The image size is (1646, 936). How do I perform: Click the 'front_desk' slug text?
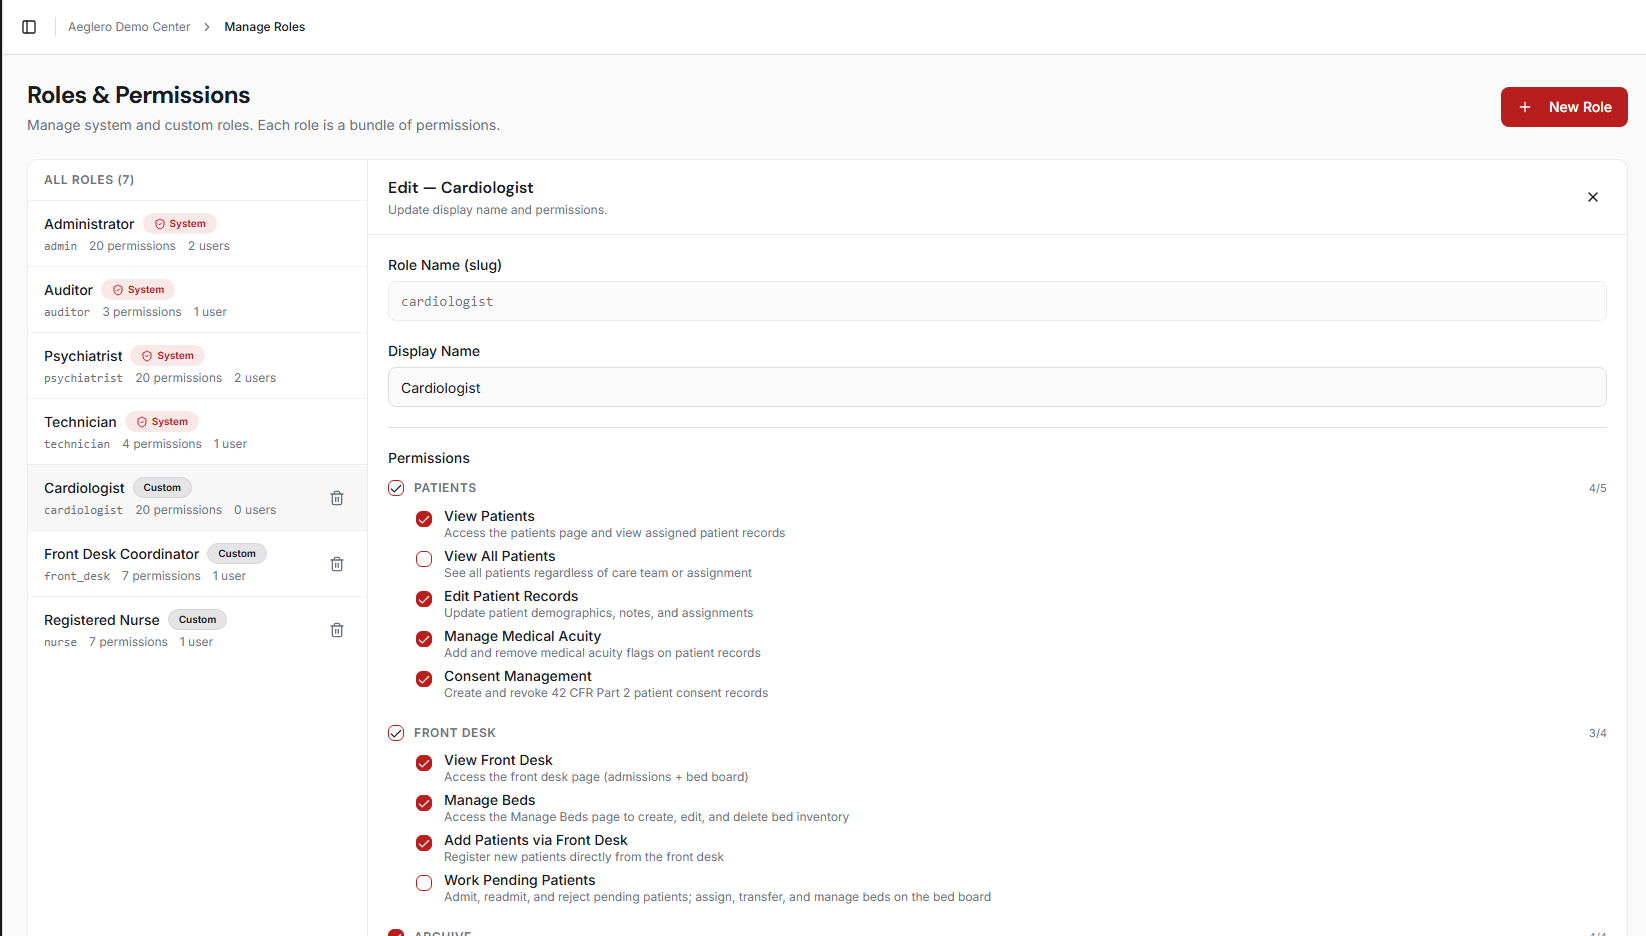77,576
